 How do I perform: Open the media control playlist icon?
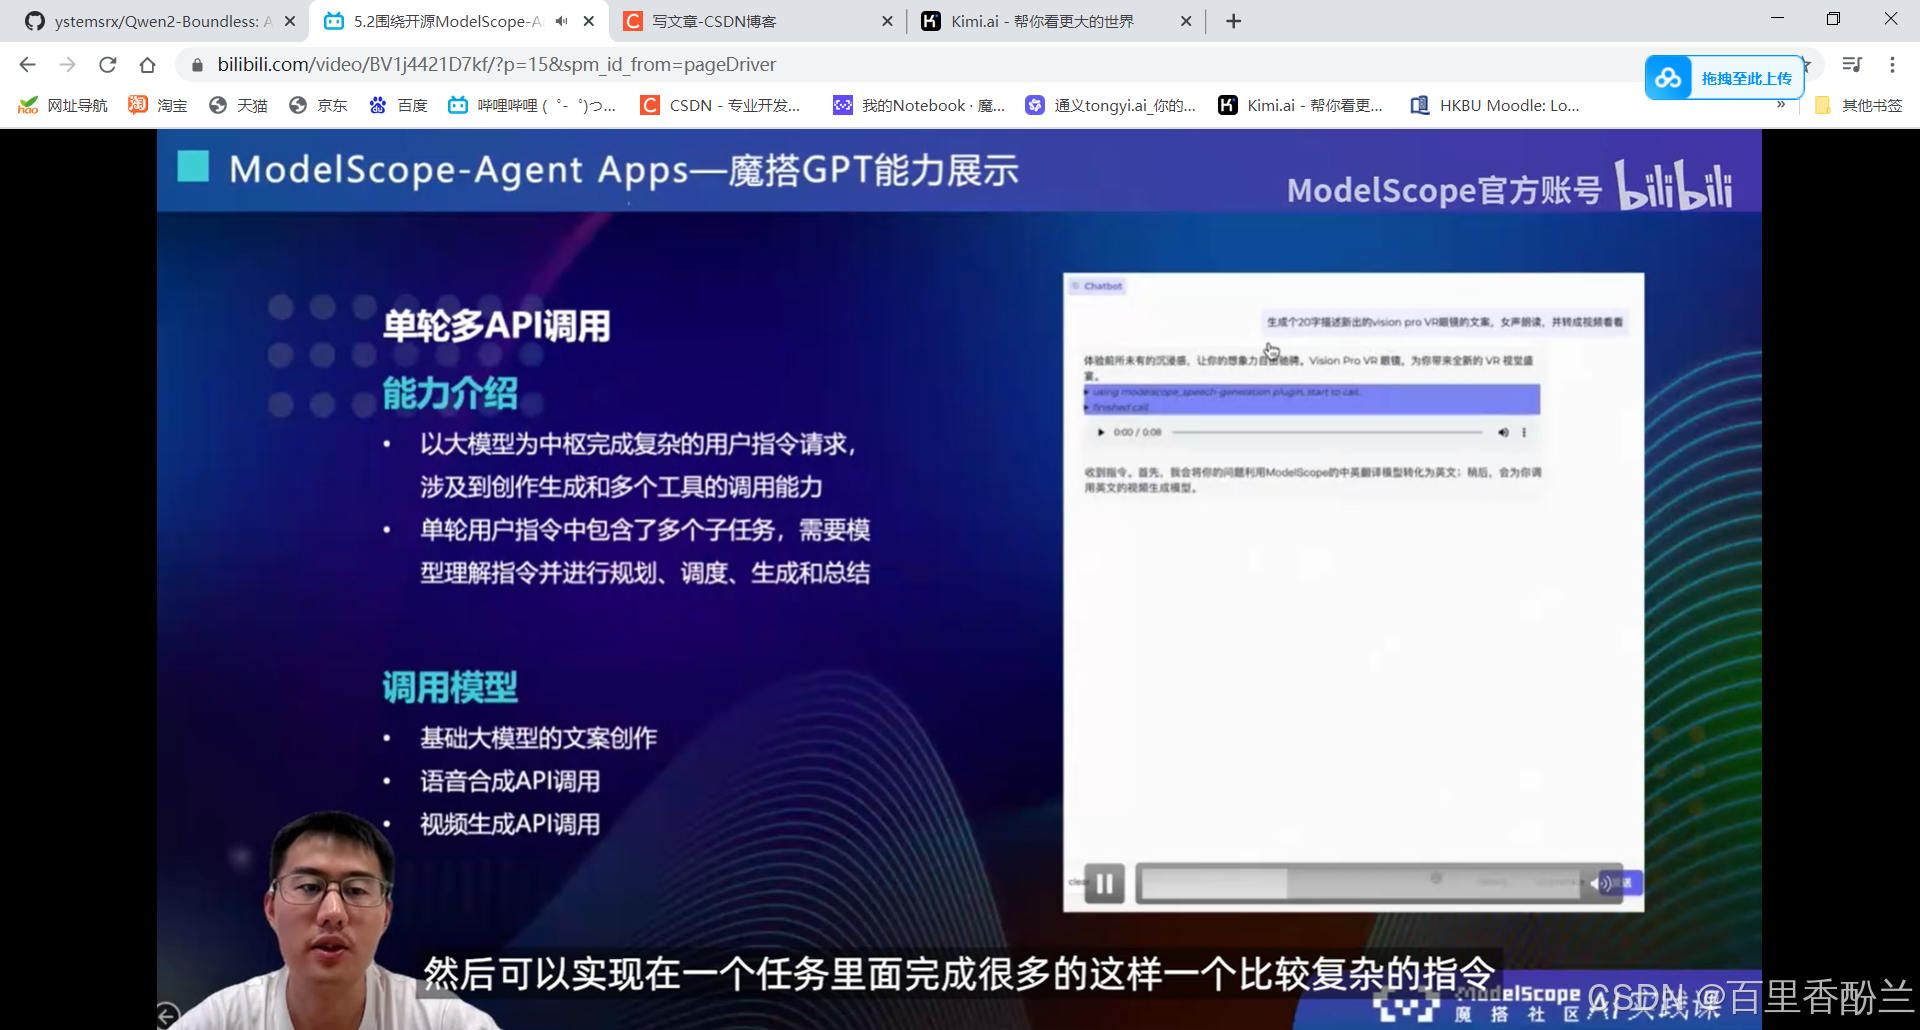pos(1852,65)
